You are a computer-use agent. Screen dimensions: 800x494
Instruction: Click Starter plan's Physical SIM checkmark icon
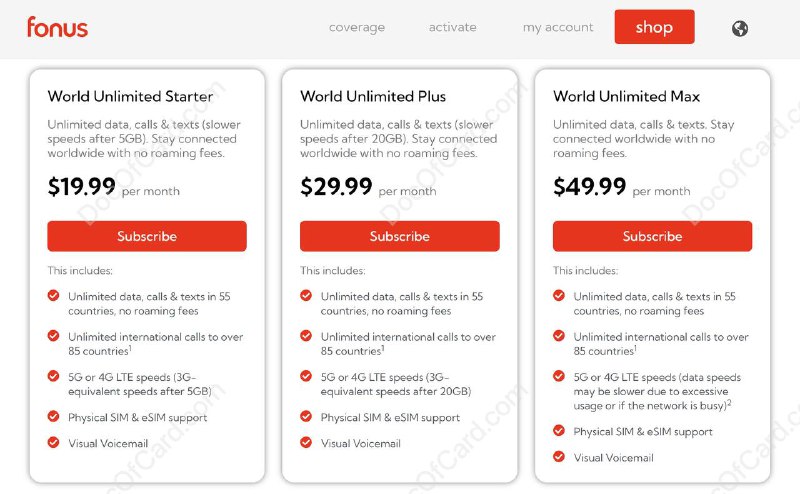pyautogui.click(x=53, y=416)
